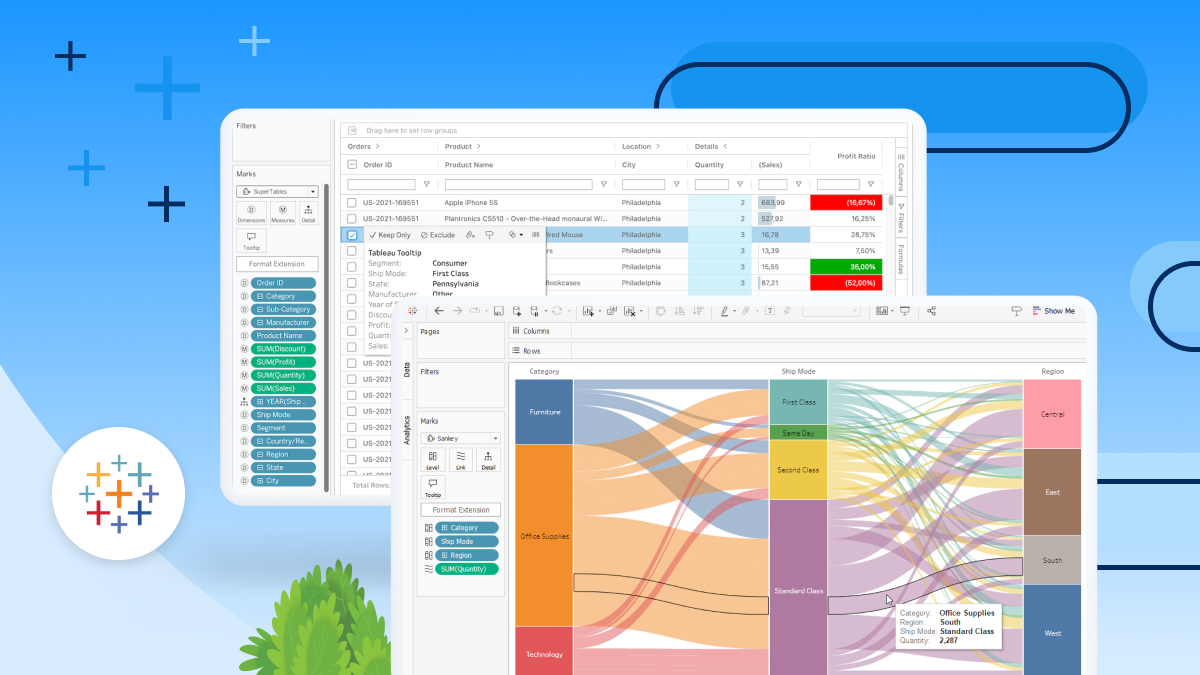Open the filter funnel on Product Name column
The height and width of the screenshot is (675, 1200).
click(x=603, y=184)
